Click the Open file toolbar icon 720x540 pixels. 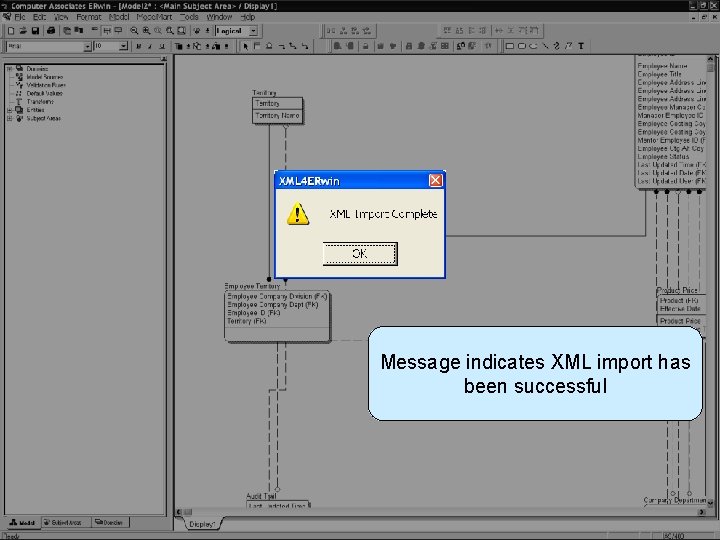tap(23, 31)
